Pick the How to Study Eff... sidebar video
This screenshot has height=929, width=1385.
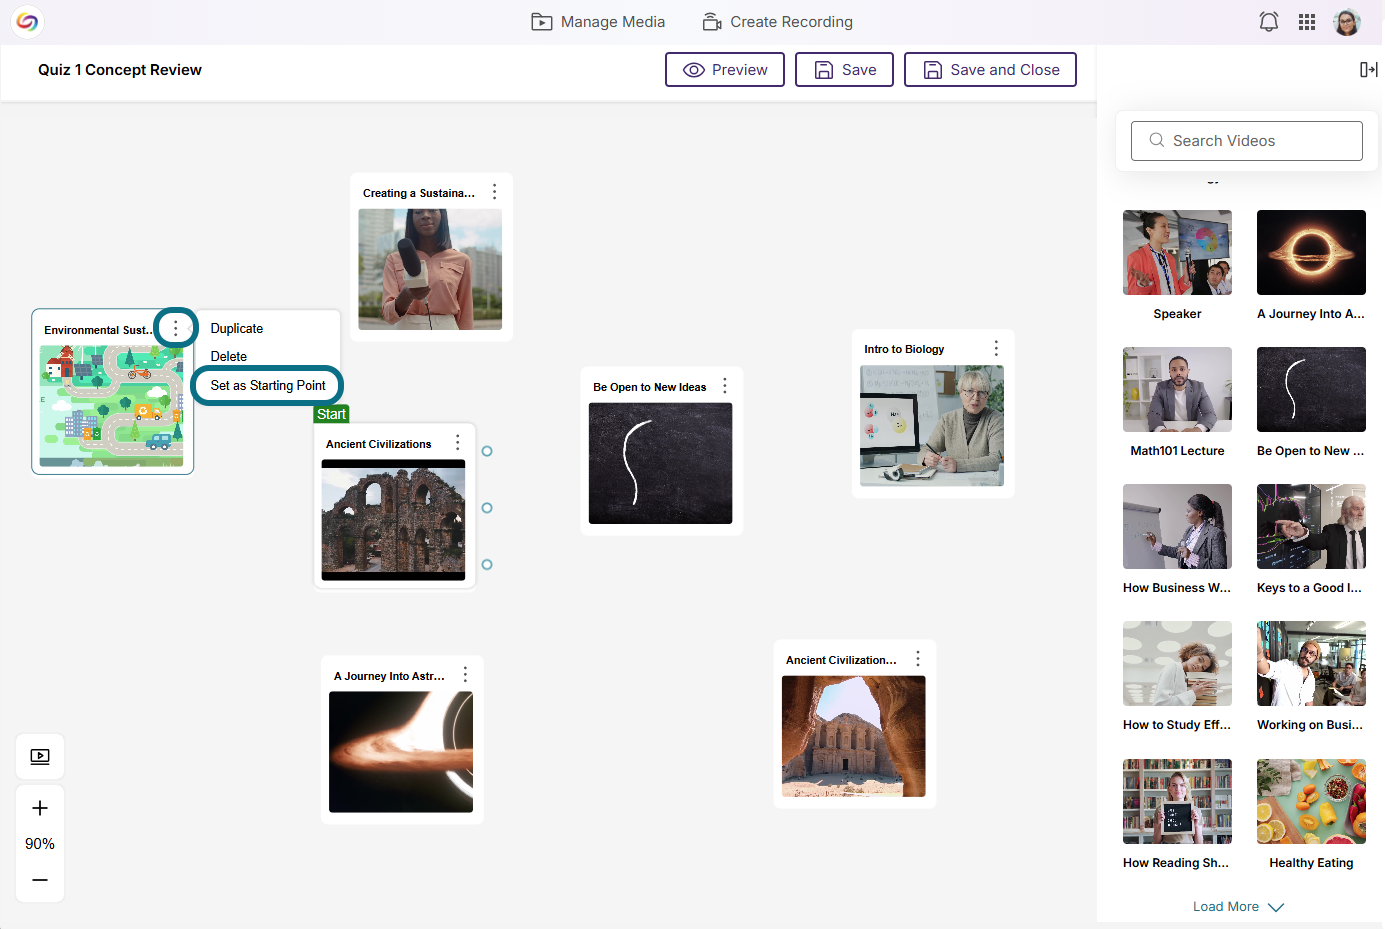click(x=1177, y=663)
